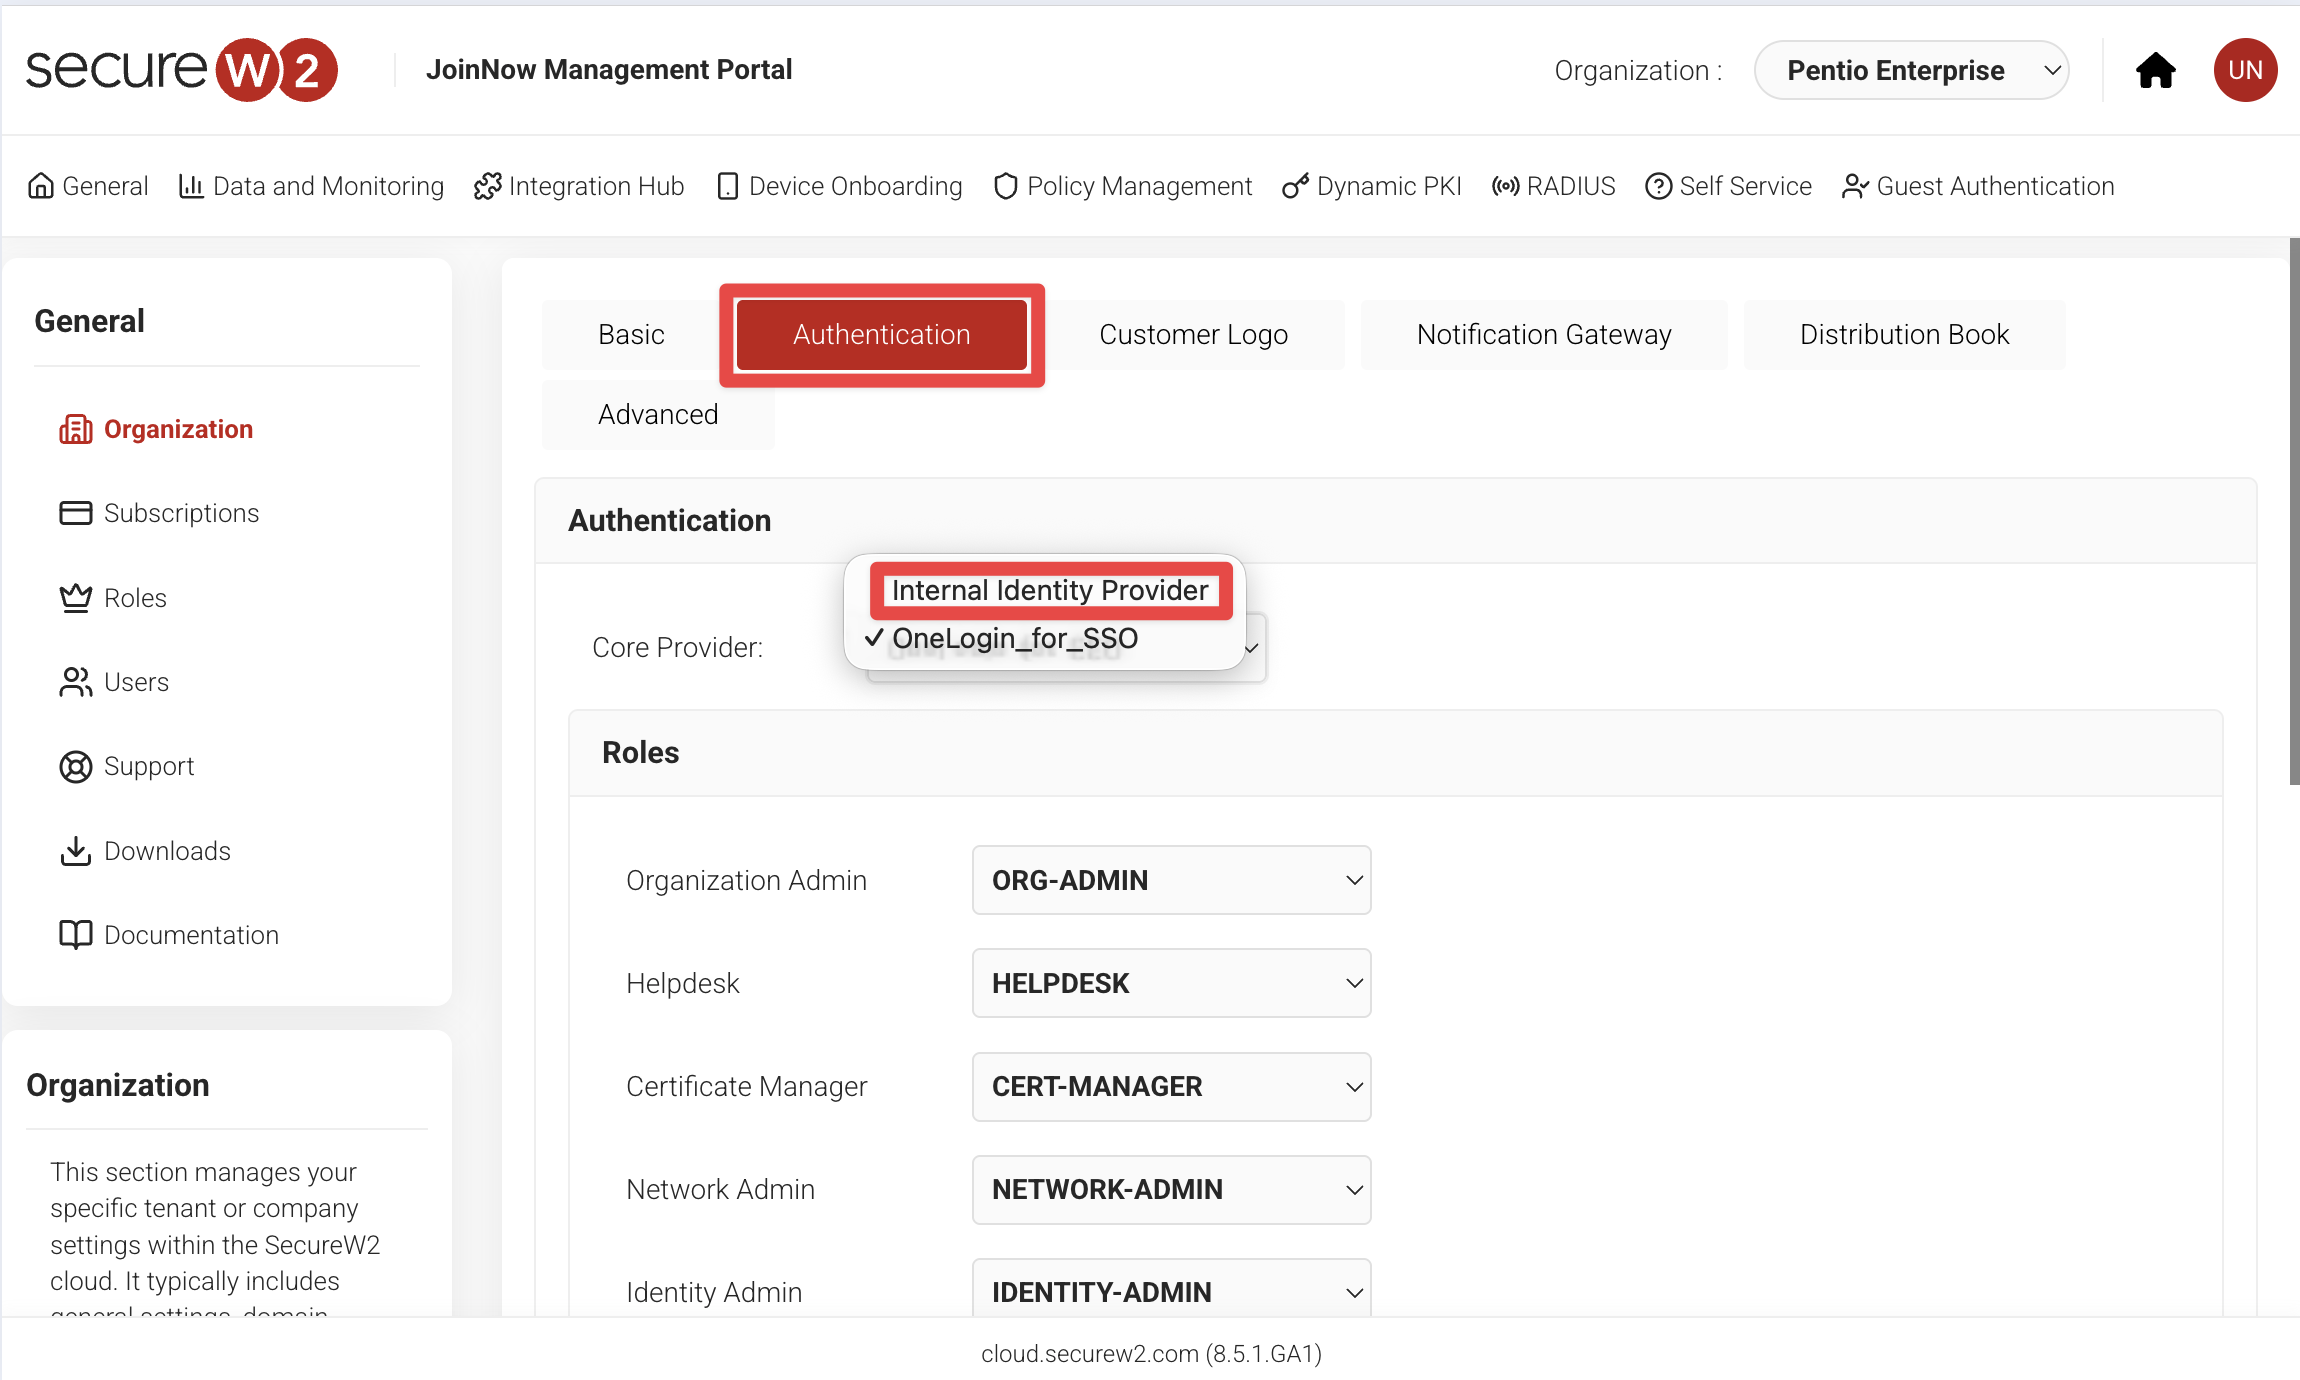
Task: Switch to the Authentication tab
Action: [882, 334]
